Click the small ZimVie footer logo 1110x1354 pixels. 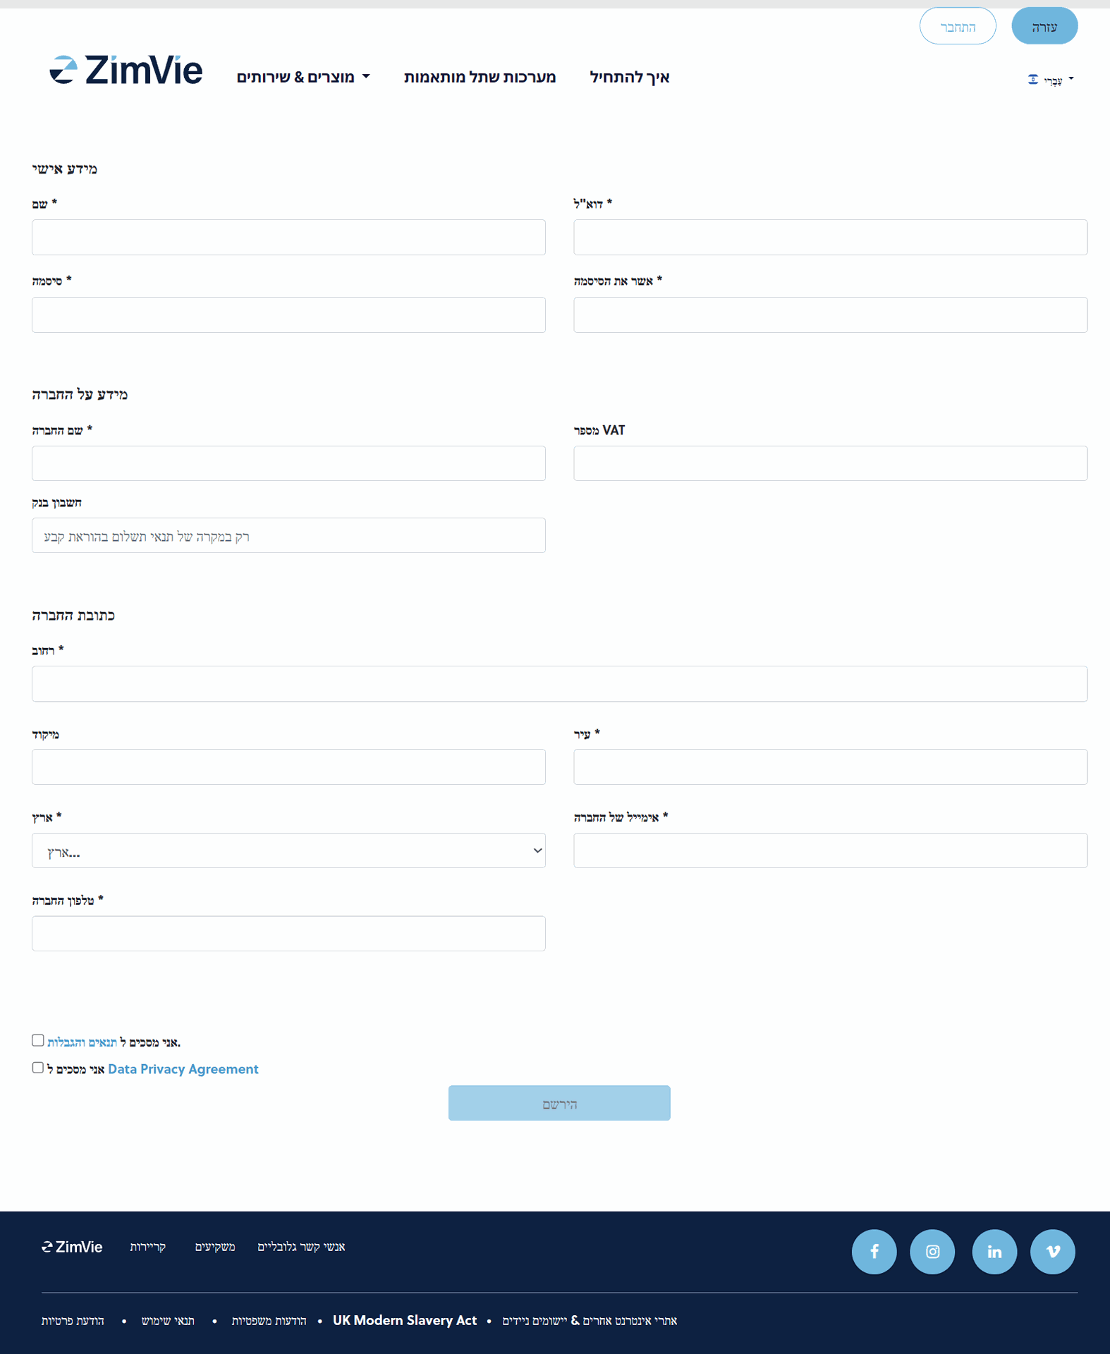pos(72,1247)
